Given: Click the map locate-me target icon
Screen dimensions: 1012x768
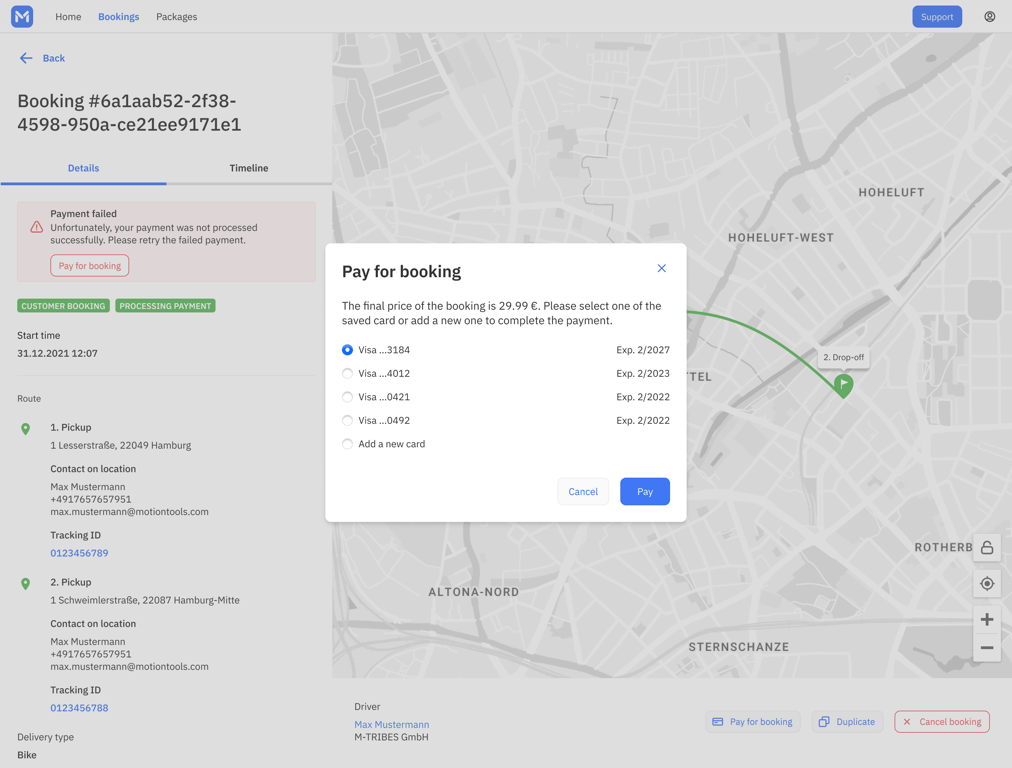Looking at the screenshot, I should (x=987, y=583).
